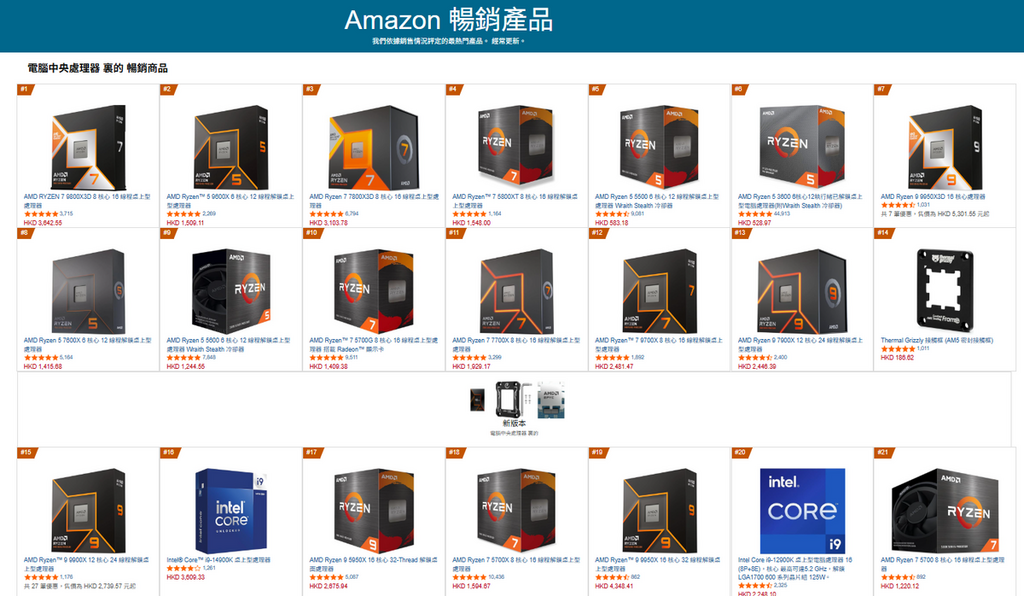Screen dimensions: 1024x596
Task: Open the Intel Core i9-14900K box image
Action: point(231,510)
